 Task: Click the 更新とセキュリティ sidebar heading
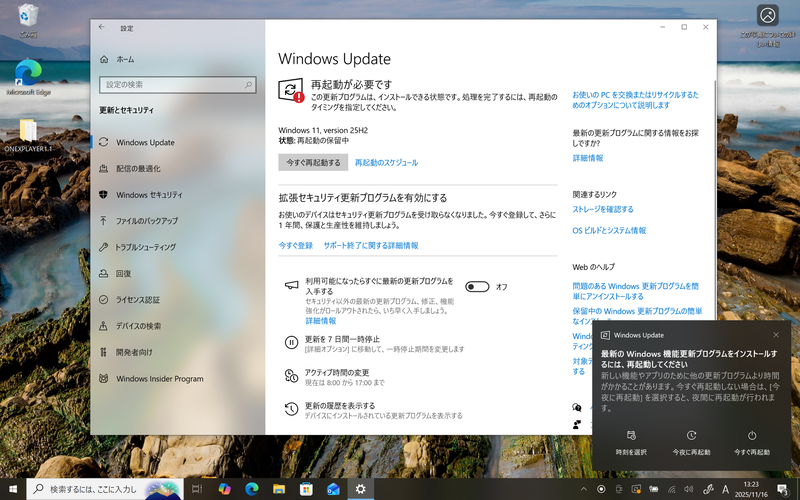127,110
